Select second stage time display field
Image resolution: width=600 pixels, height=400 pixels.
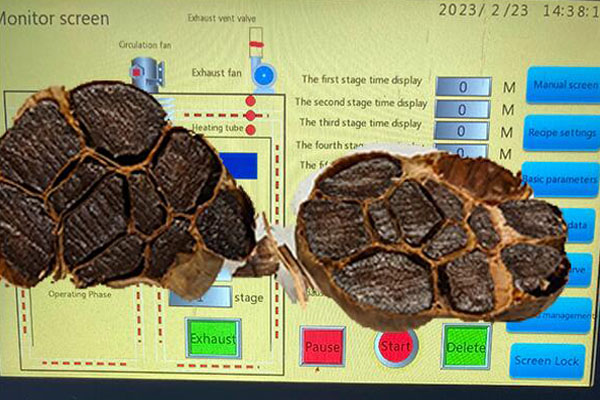click(x=462, y=110)
